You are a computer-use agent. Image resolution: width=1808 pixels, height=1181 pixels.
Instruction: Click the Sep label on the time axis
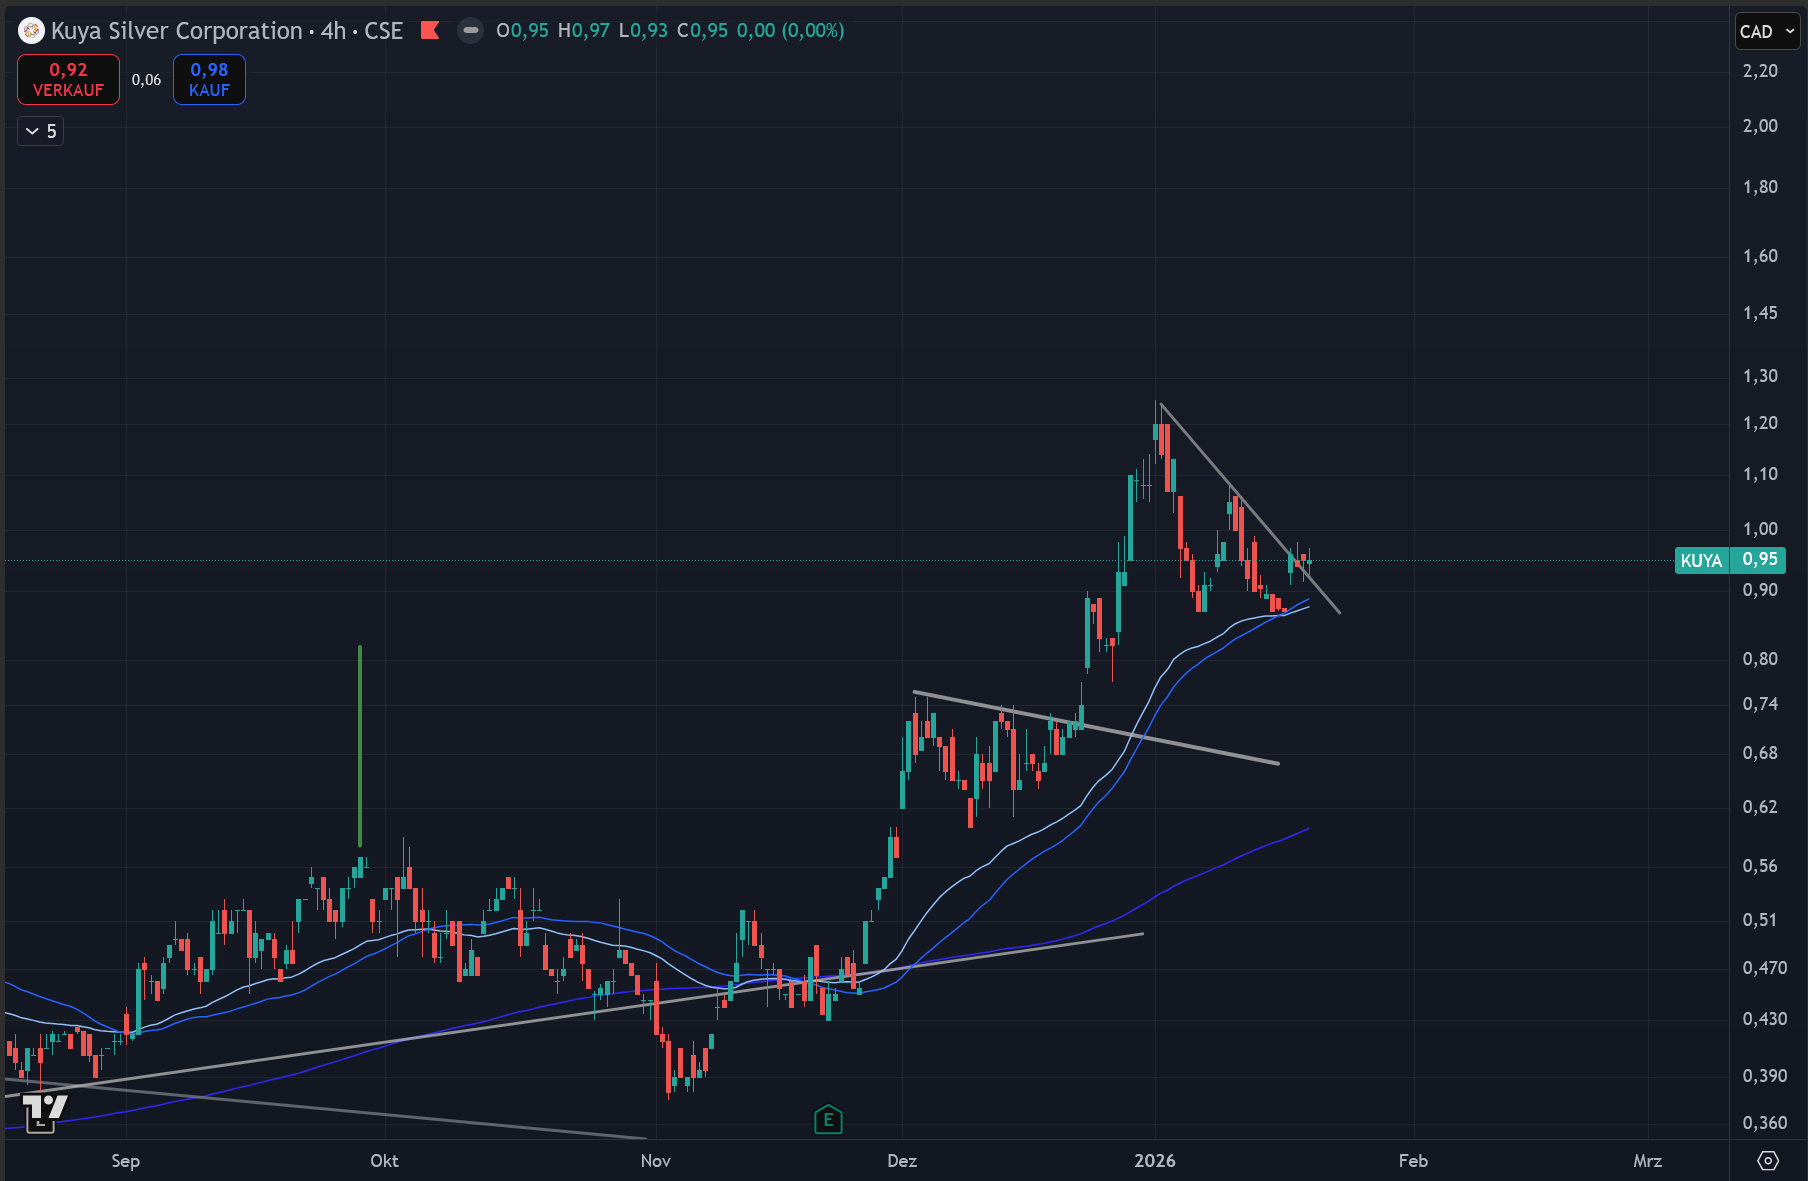125,1161
